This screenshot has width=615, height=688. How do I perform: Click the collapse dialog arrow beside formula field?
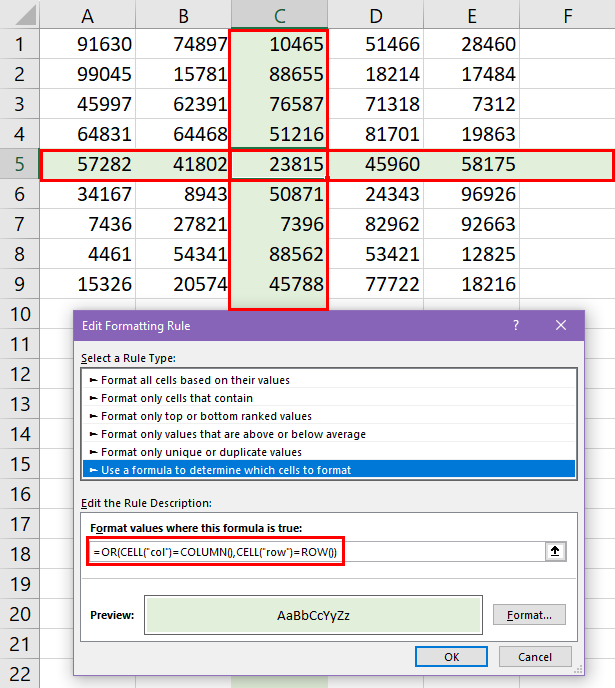pyautogui.click(x=555, y=552)
